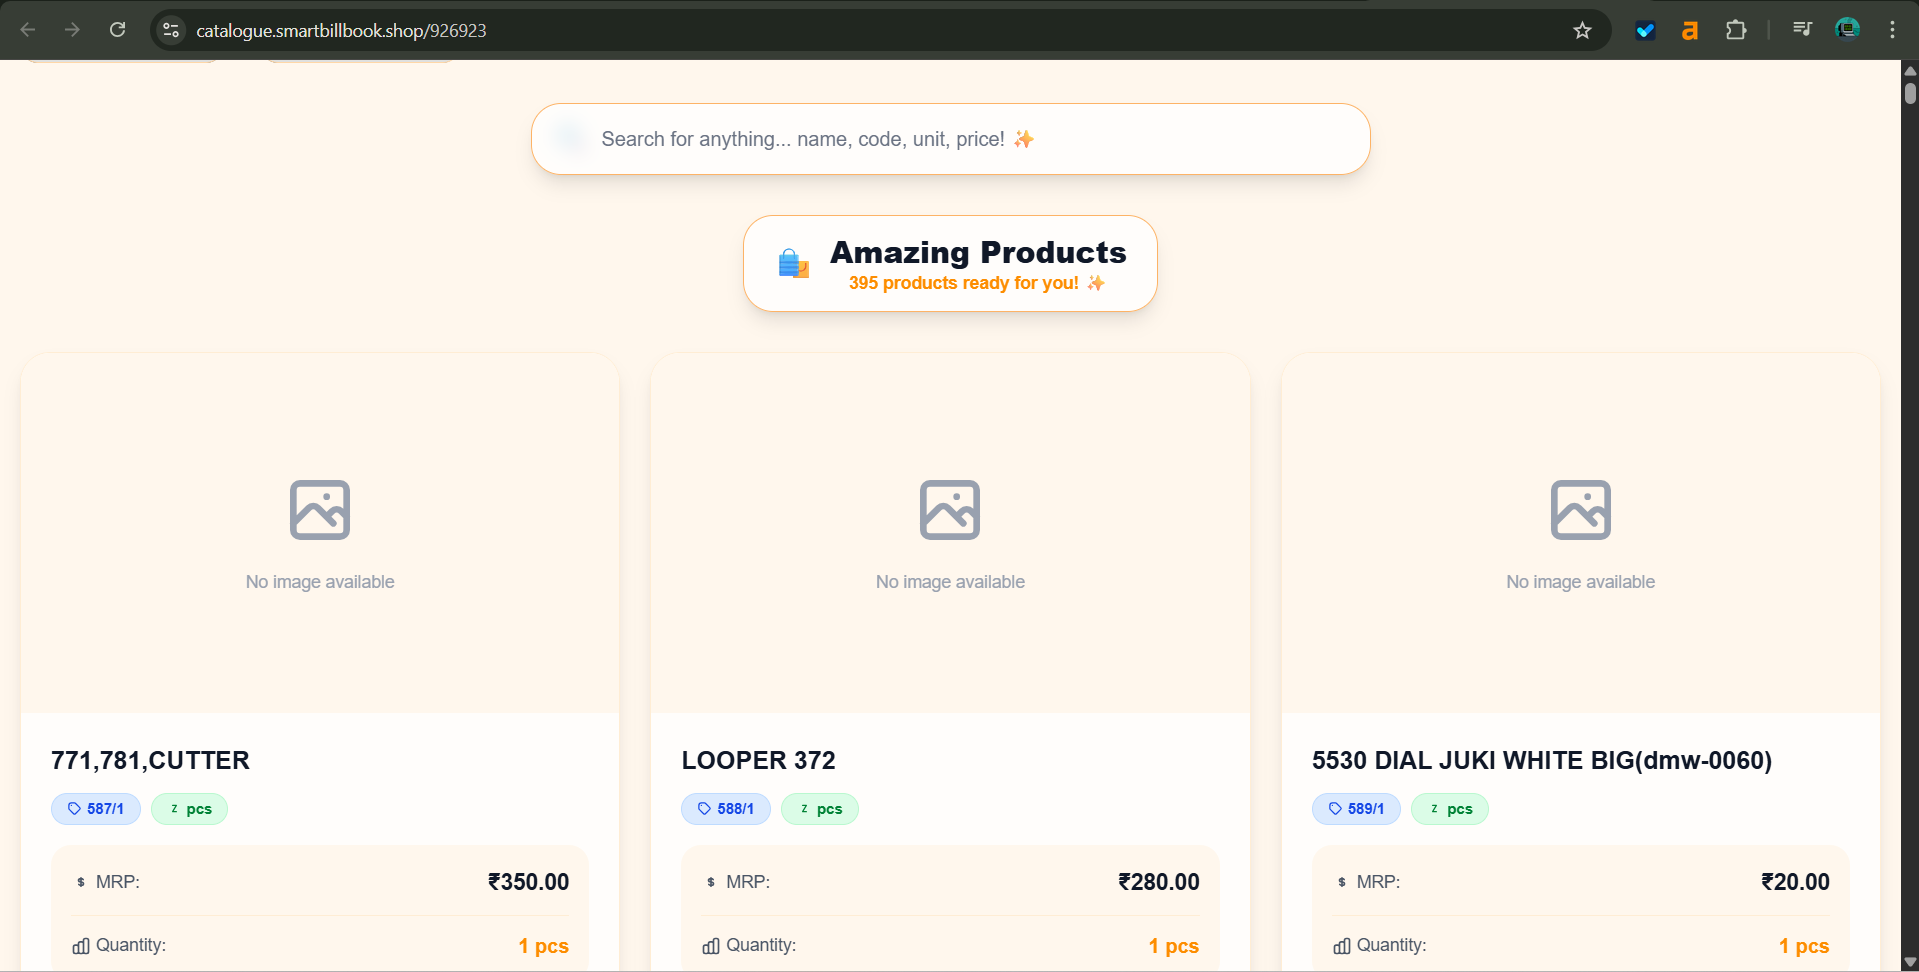Open the browser Extensions puzzle icon

[x=1736, y=30]
